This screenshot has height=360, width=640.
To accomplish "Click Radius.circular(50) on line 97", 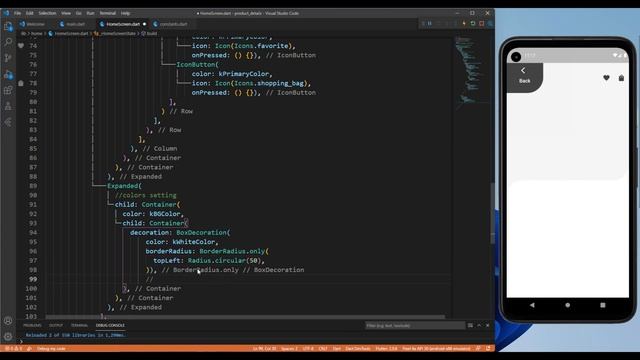I will (x=224, y=260).
